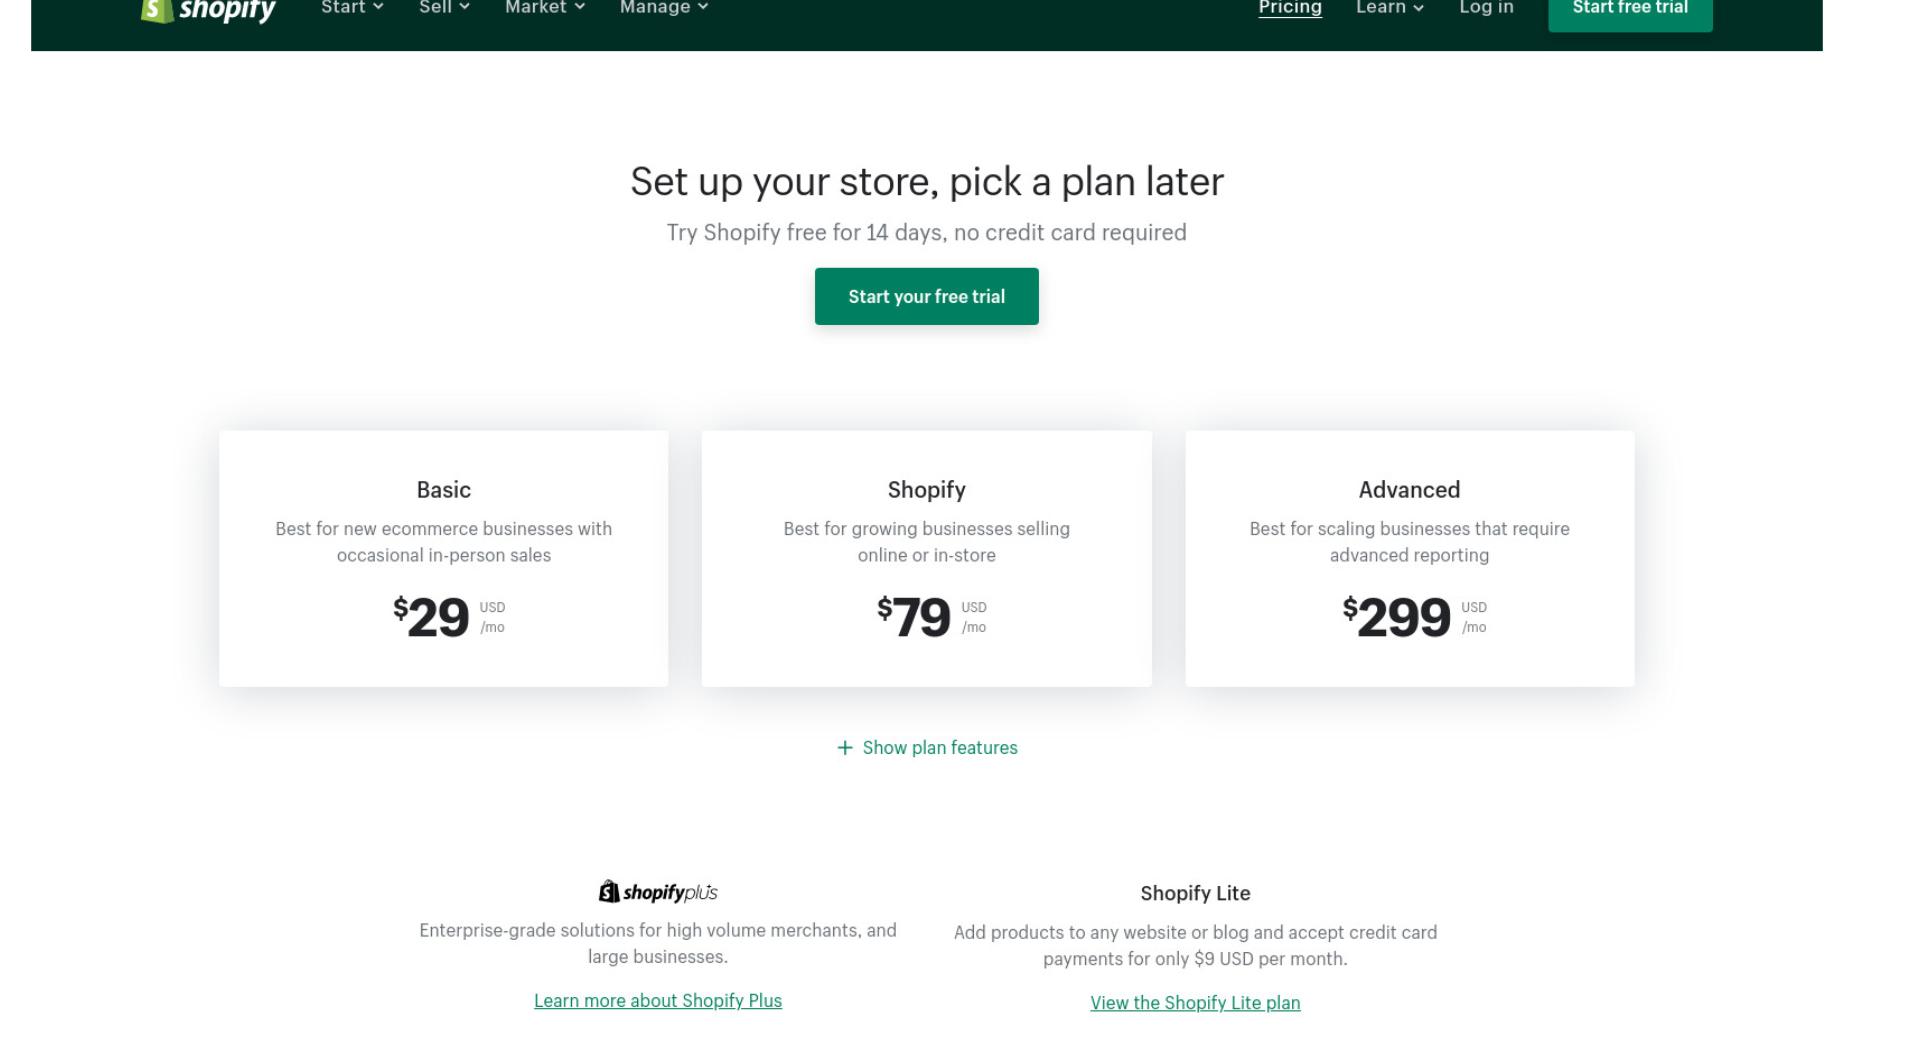Click Start free trial in header
Viewport: 1920px width, 1050px height.
click(1630, 12)
